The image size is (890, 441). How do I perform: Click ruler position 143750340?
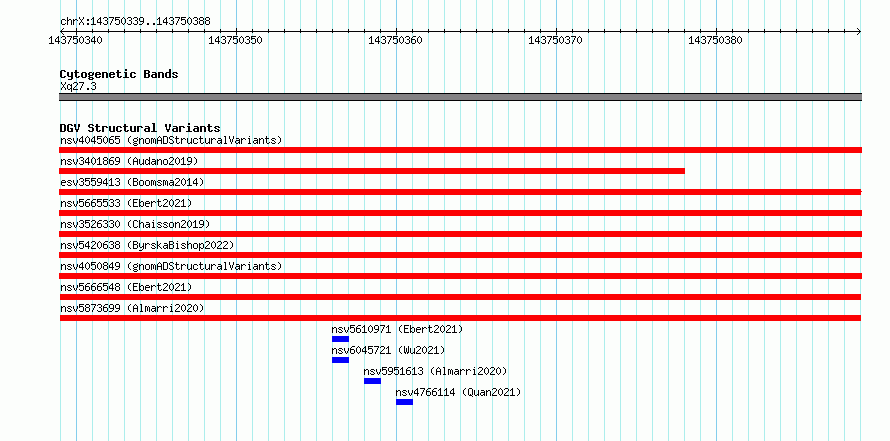(75, 40)
